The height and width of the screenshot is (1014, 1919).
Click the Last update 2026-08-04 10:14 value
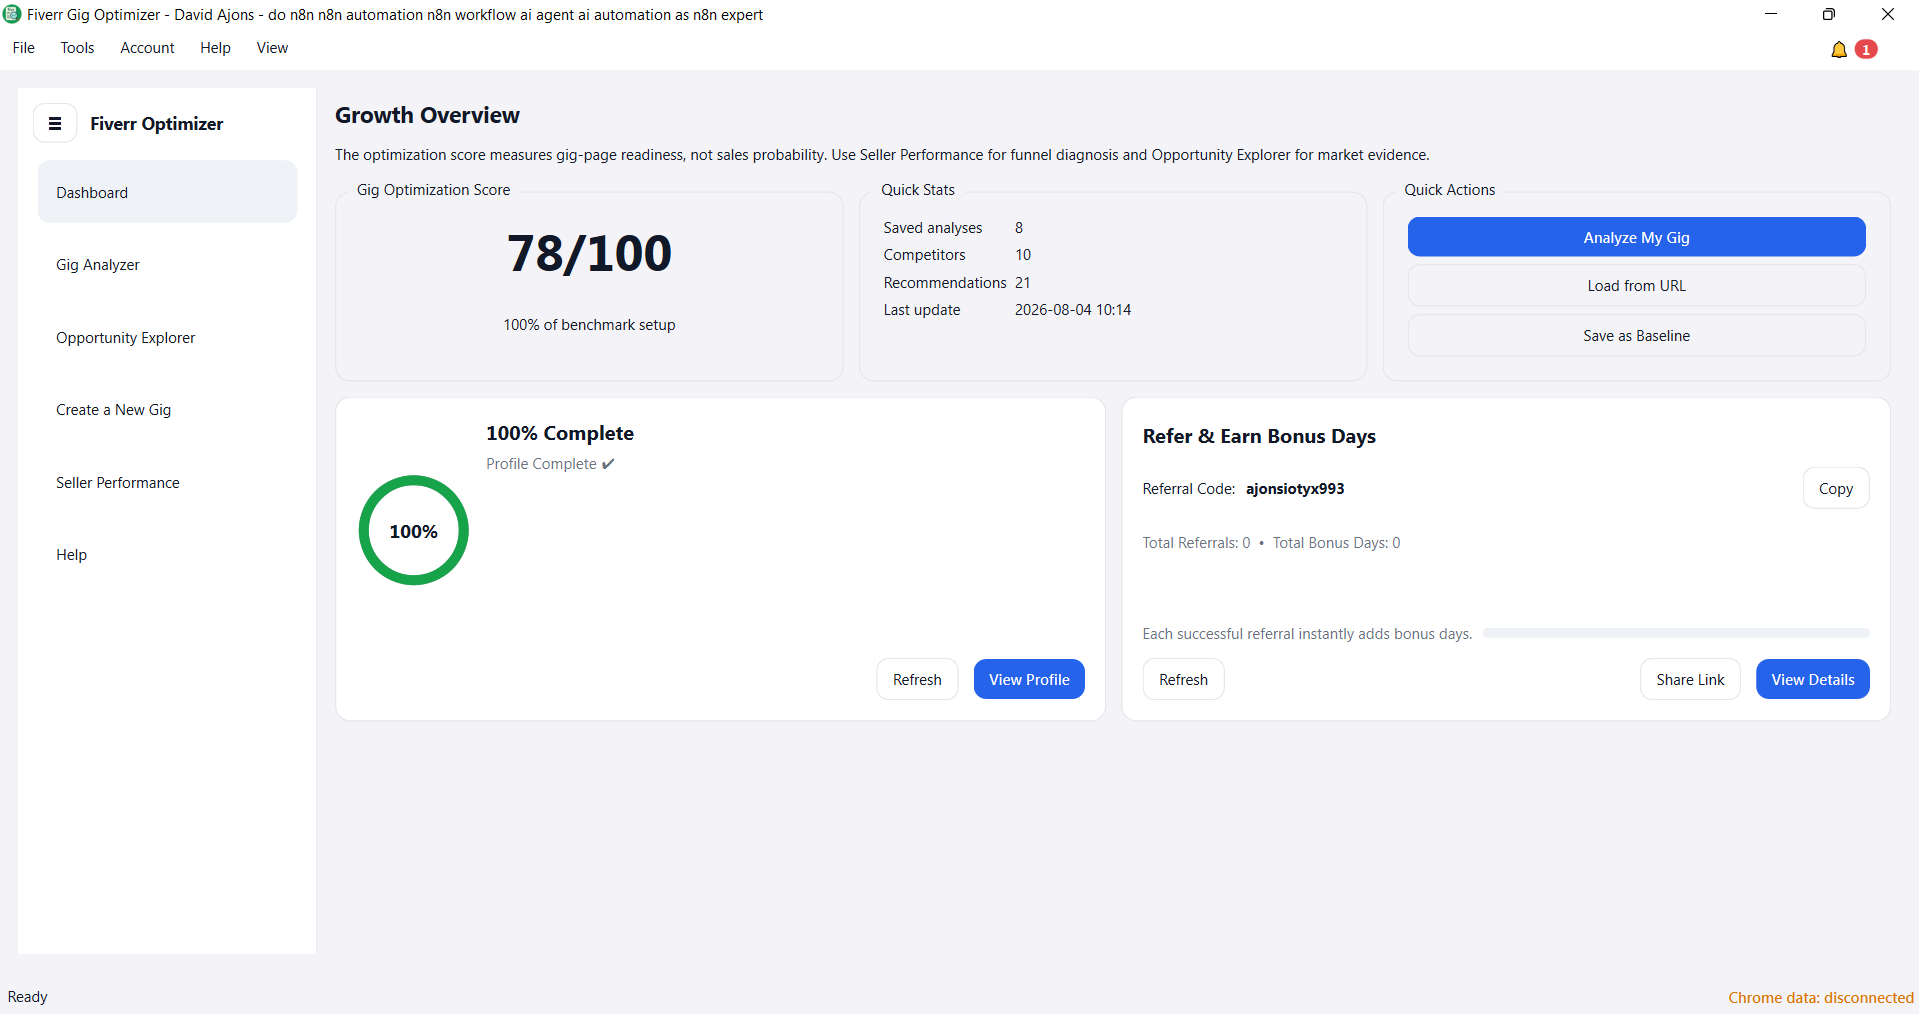click(1073, 310)
